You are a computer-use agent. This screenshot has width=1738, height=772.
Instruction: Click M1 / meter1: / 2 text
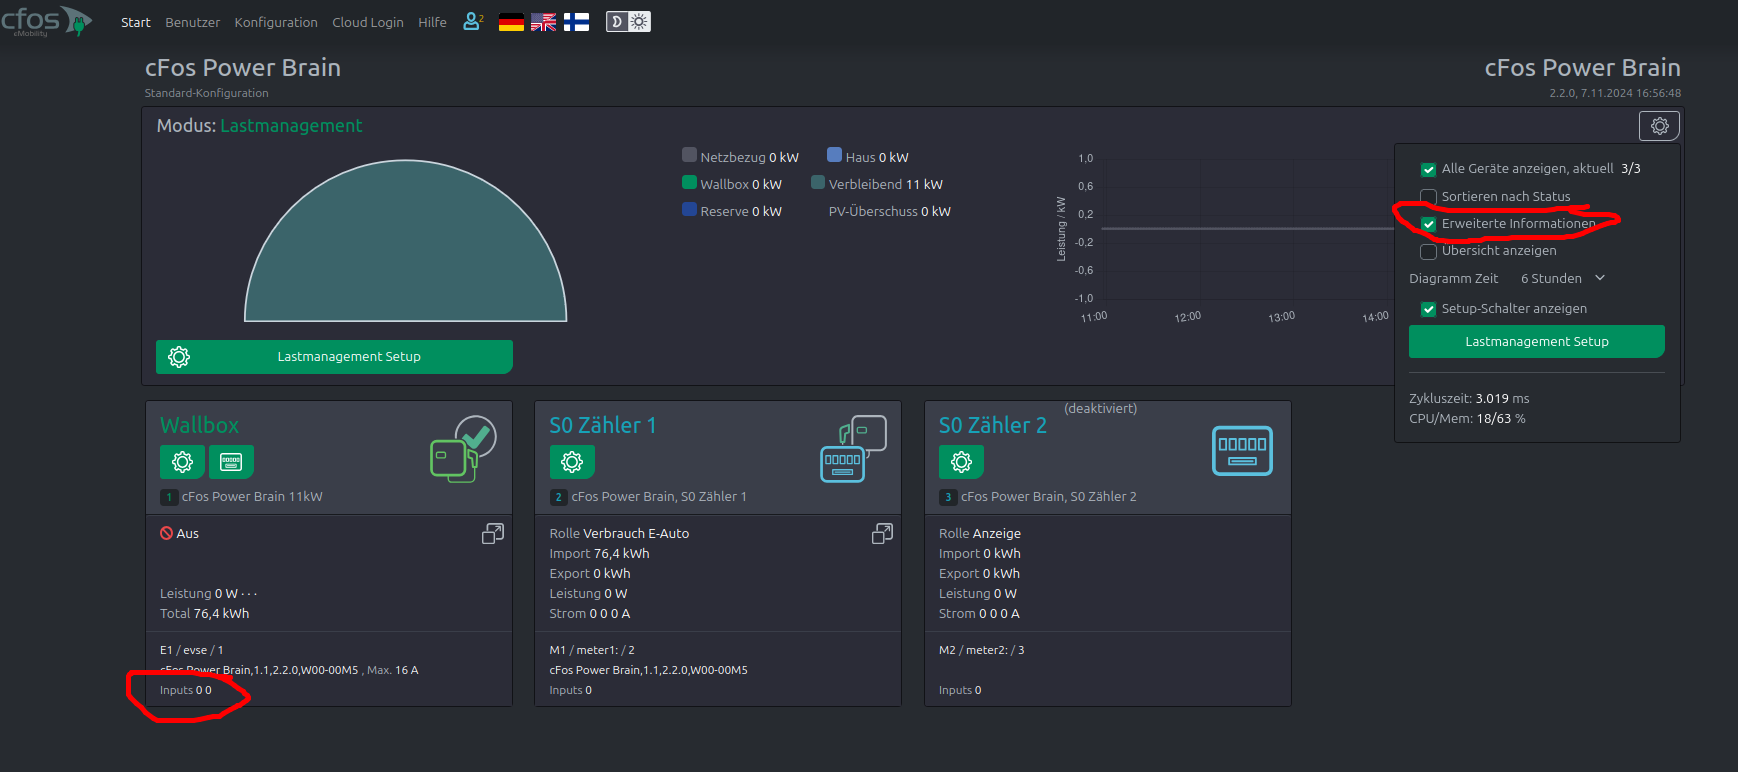(592, 650)
